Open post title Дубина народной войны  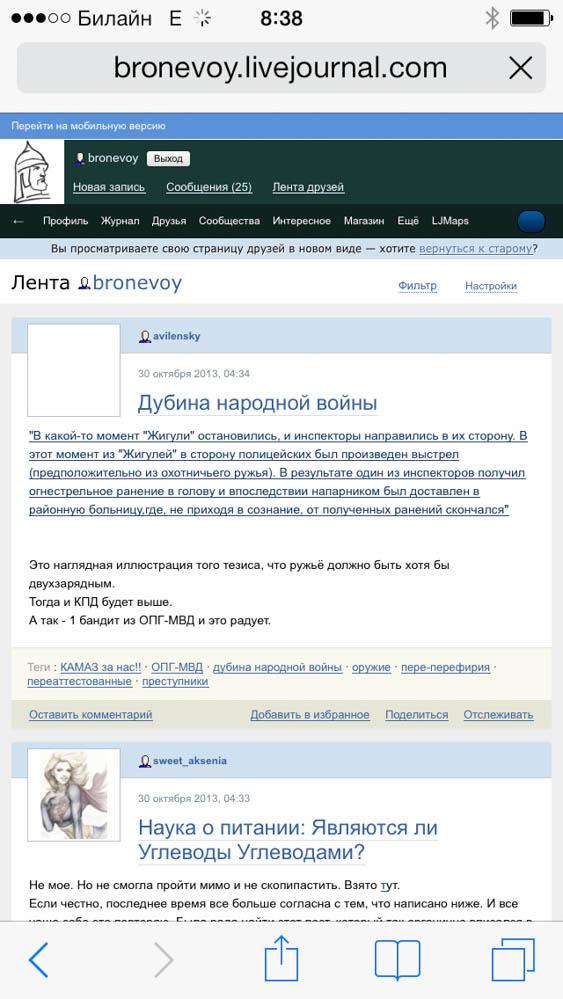pyautogui.click(x=258, y=403)
